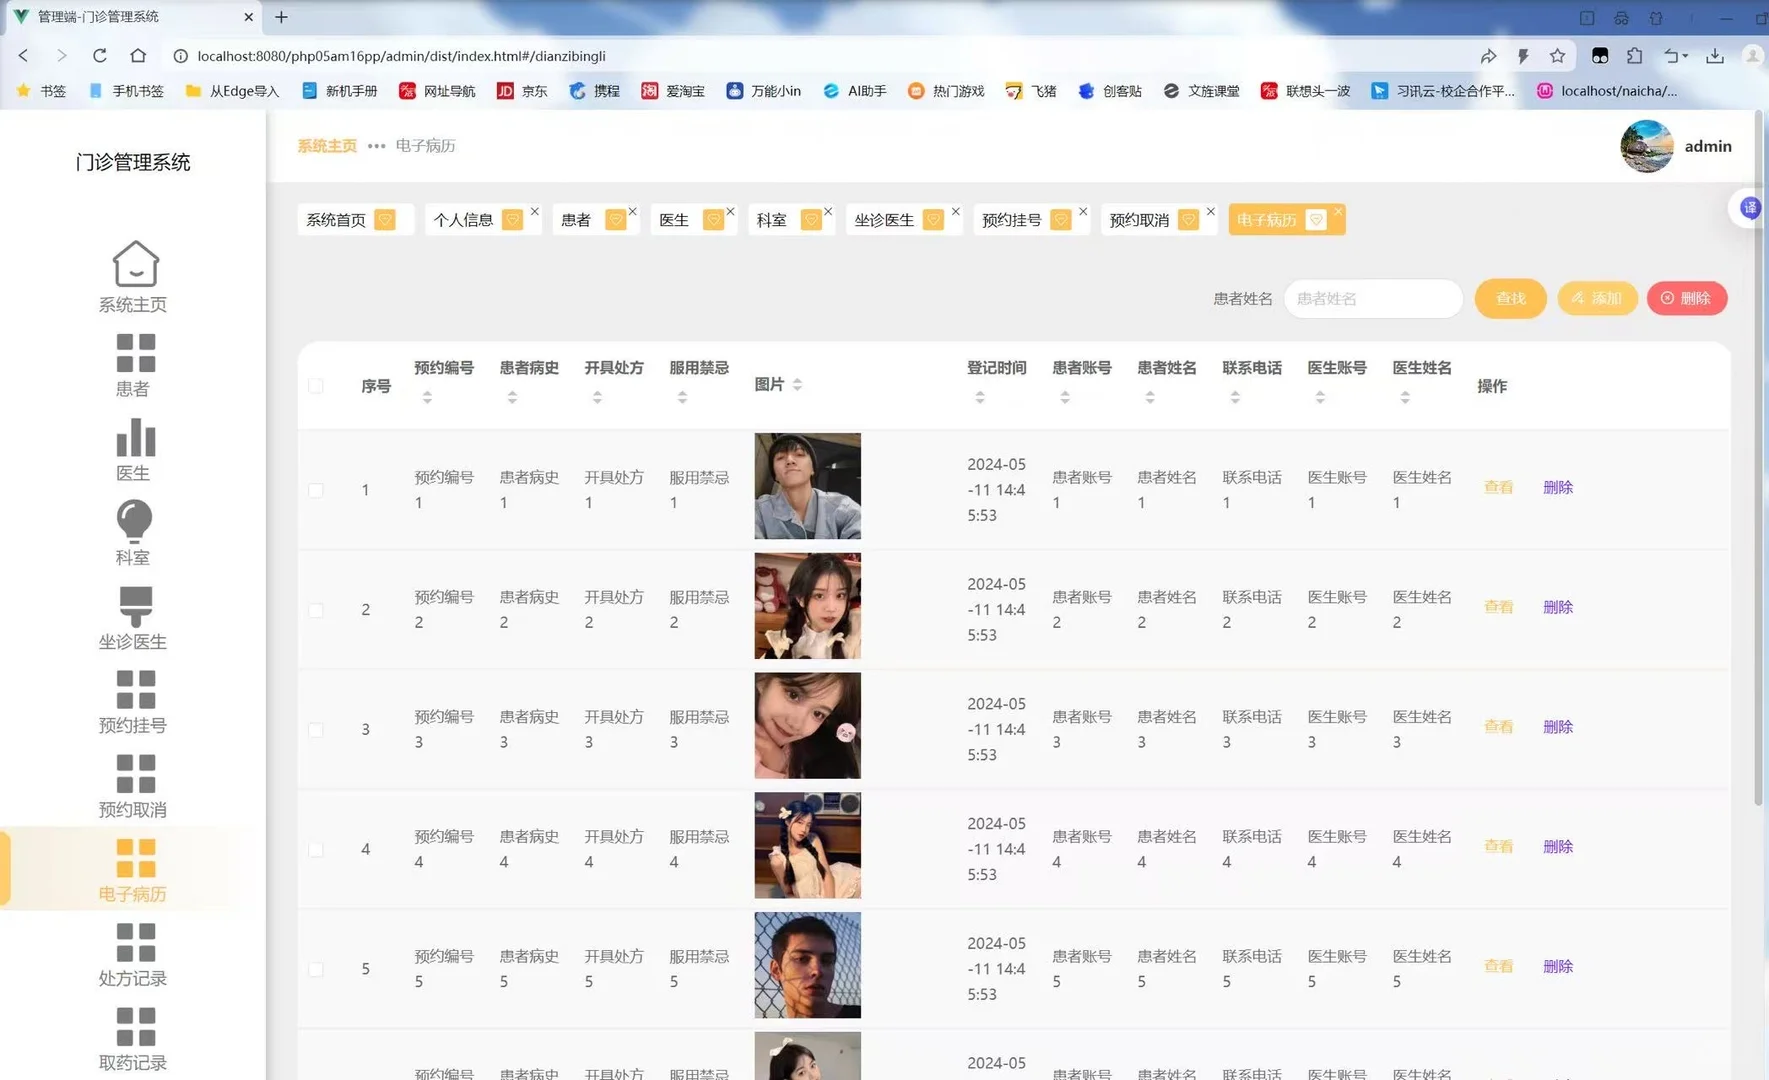This screenshot has height=1080, width=1769.
Task: Check the checkbox for row 1
Action: click(x=316, y=490)
